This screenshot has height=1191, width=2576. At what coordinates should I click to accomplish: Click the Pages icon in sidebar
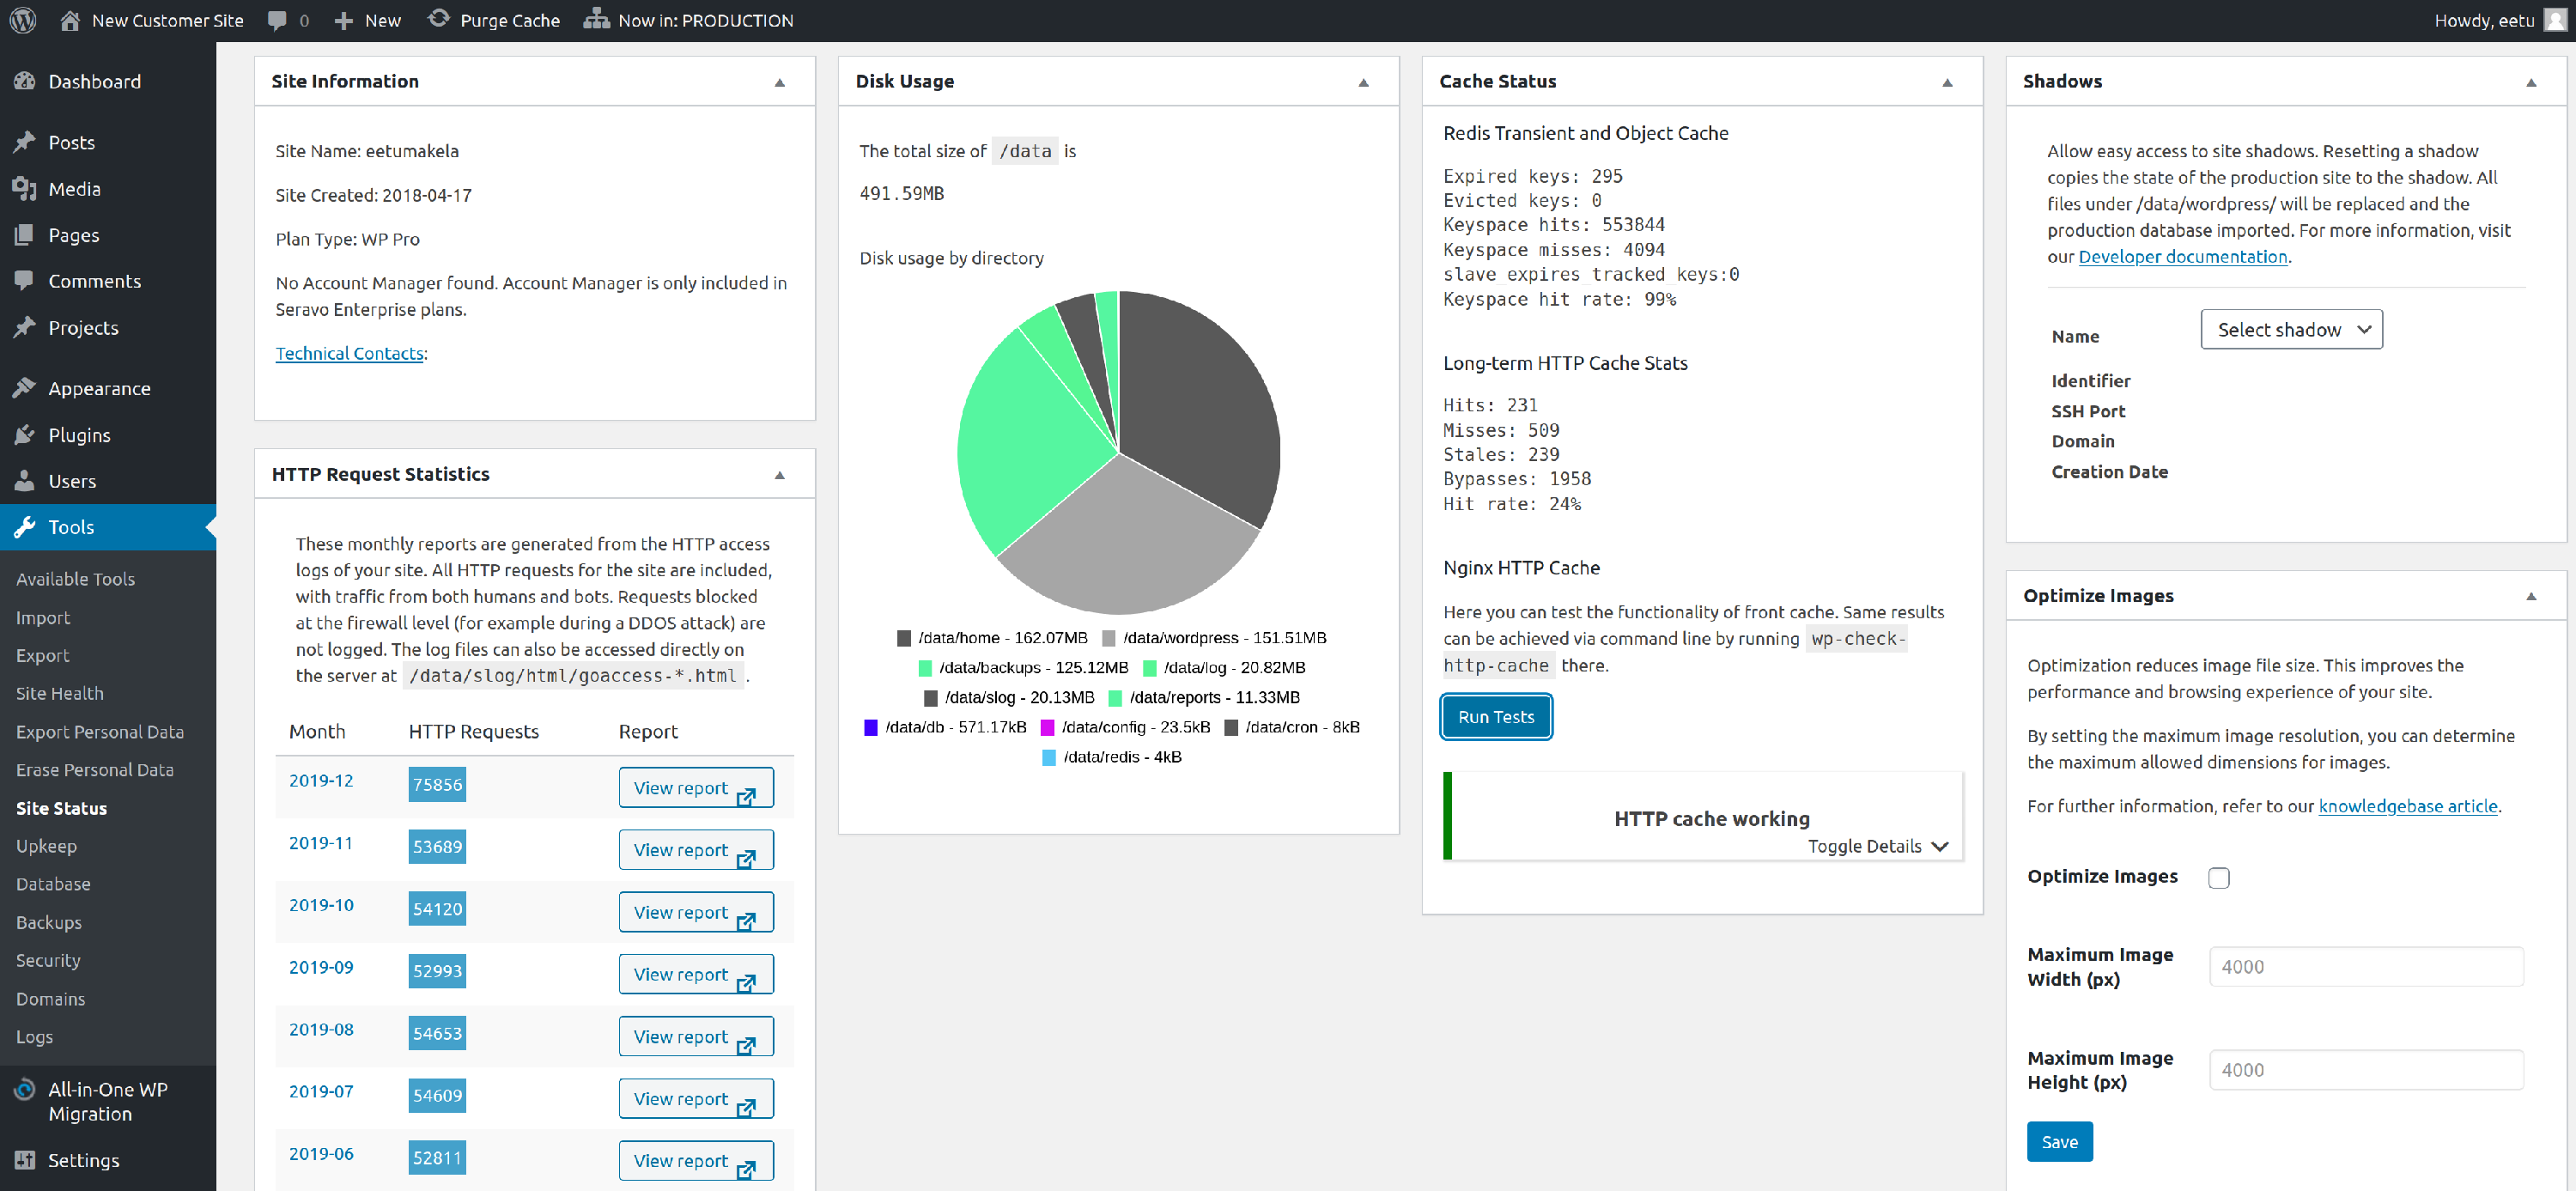(25, 234)
